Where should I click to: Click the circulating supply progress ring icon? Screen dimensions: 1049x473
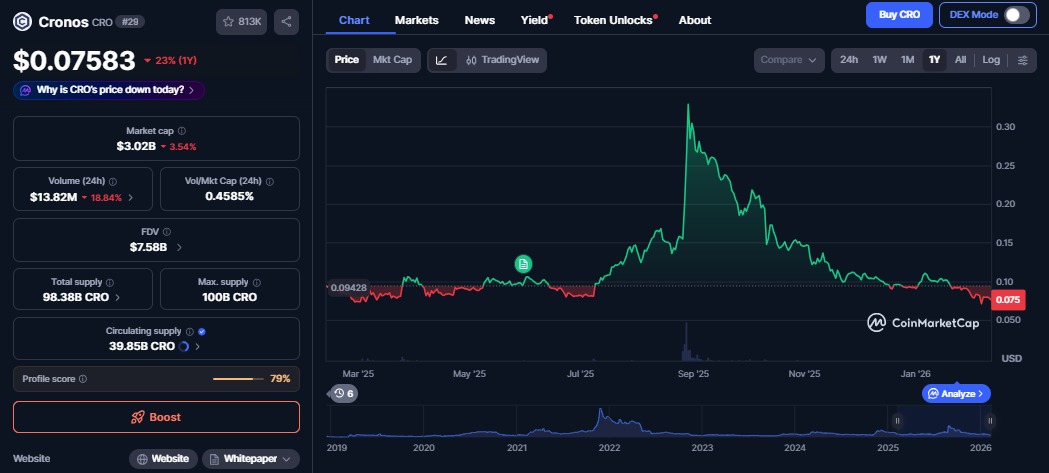(184, 347)
